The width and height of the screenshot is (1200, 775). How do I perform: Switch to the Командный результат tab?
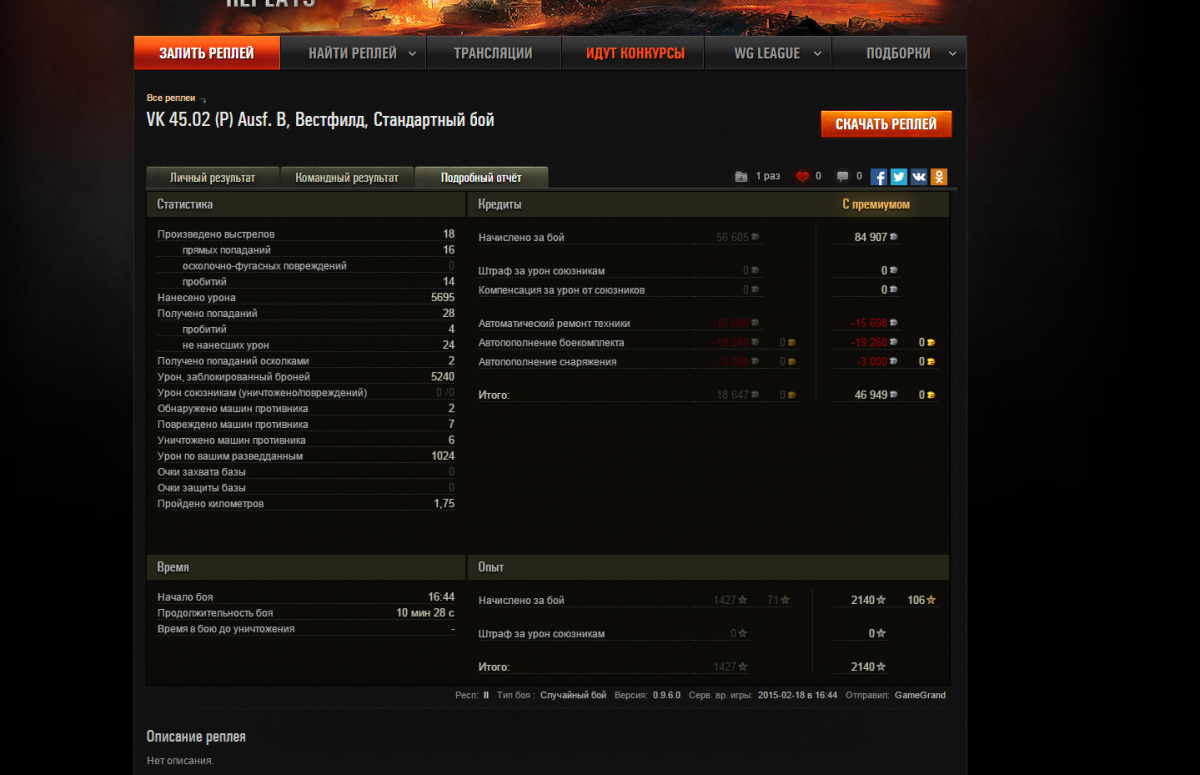click(347, 178)
